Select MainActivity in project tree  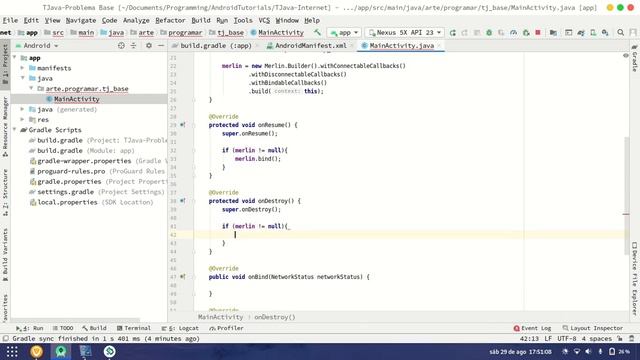pyautogui.click(x=77, y=99)
